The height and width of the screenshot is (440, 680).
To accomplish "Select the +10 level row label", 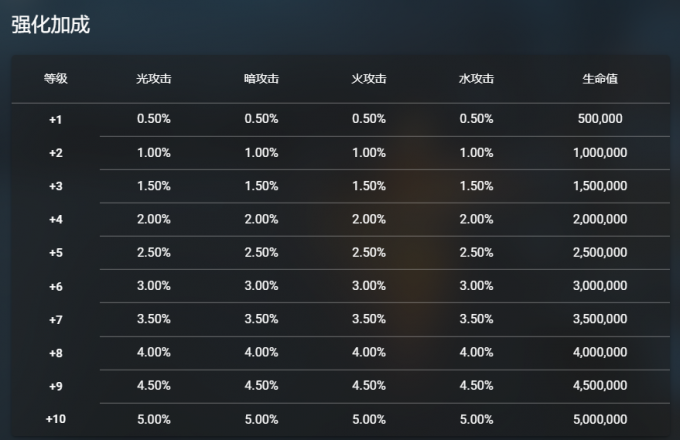I will [x=55, y=420].
